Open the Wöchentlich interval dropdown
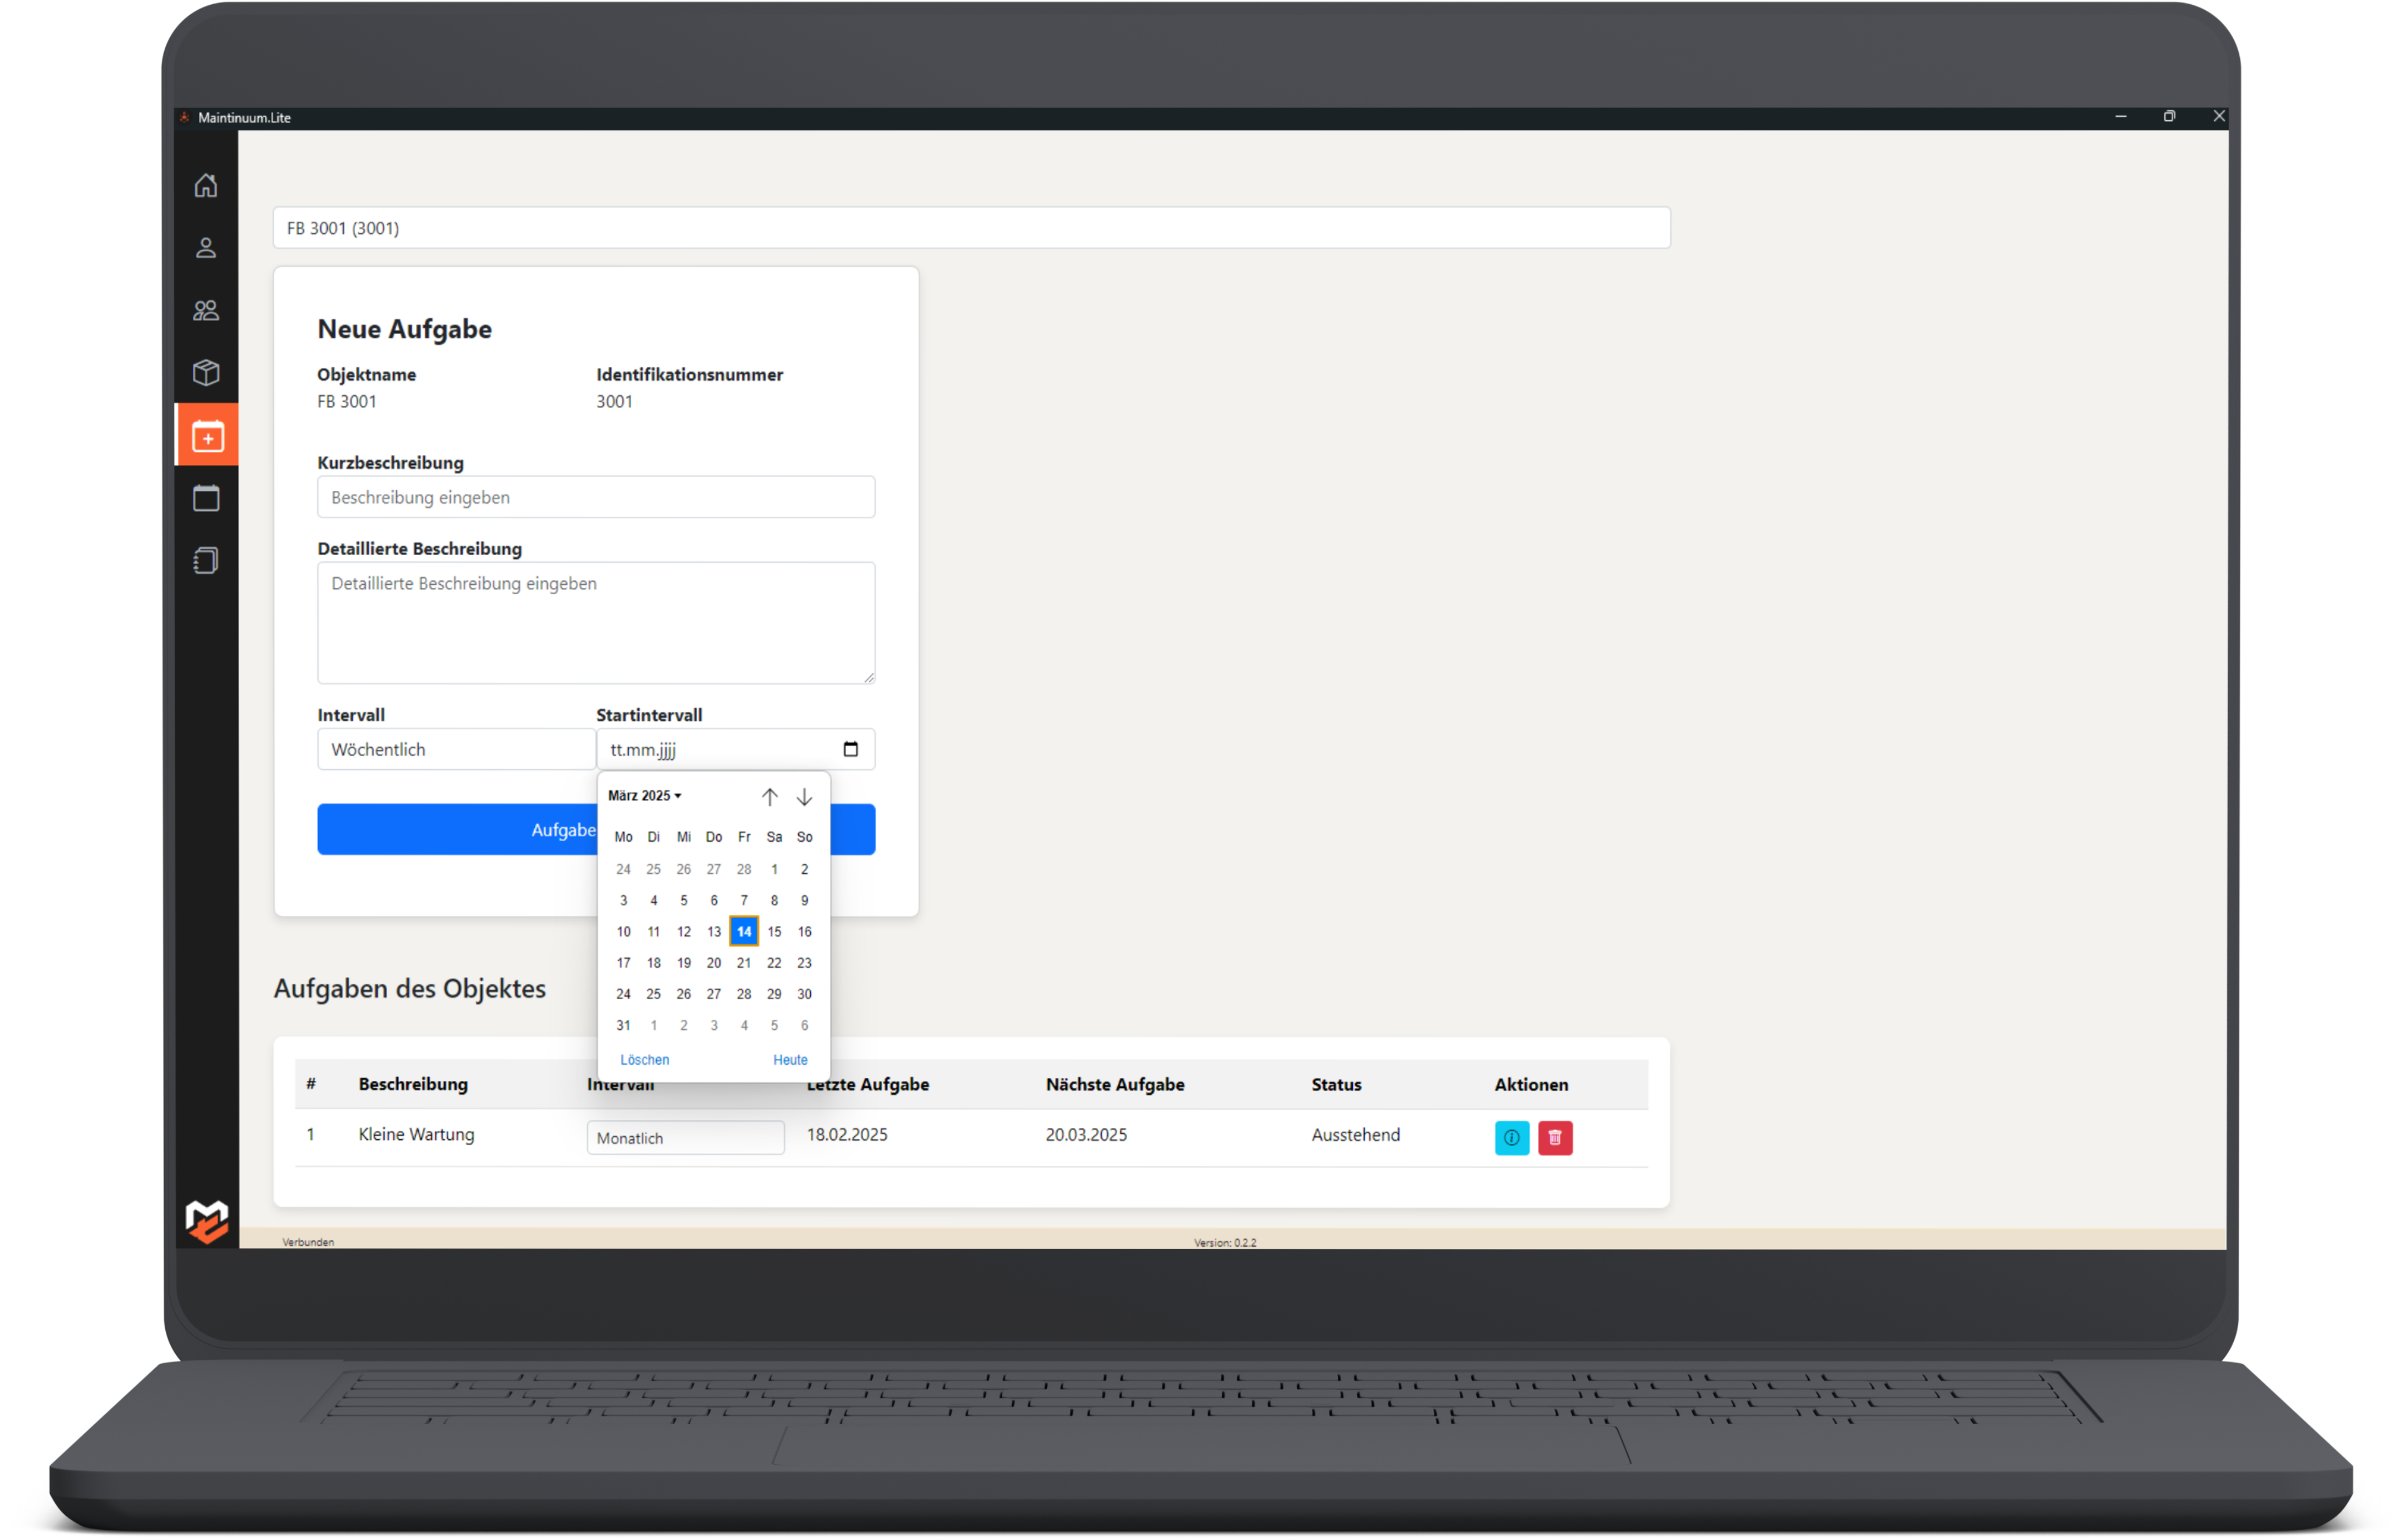Screen dimensions: 2404x1540 (x=456, y=749)
